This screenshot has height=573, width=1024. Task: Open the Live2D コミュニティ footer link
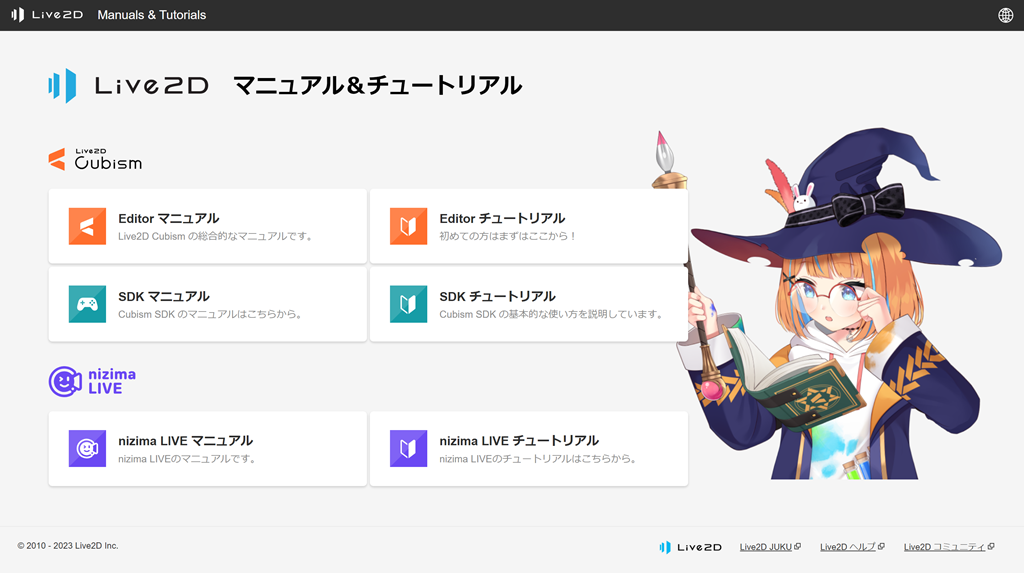click(x=944, y=547)
